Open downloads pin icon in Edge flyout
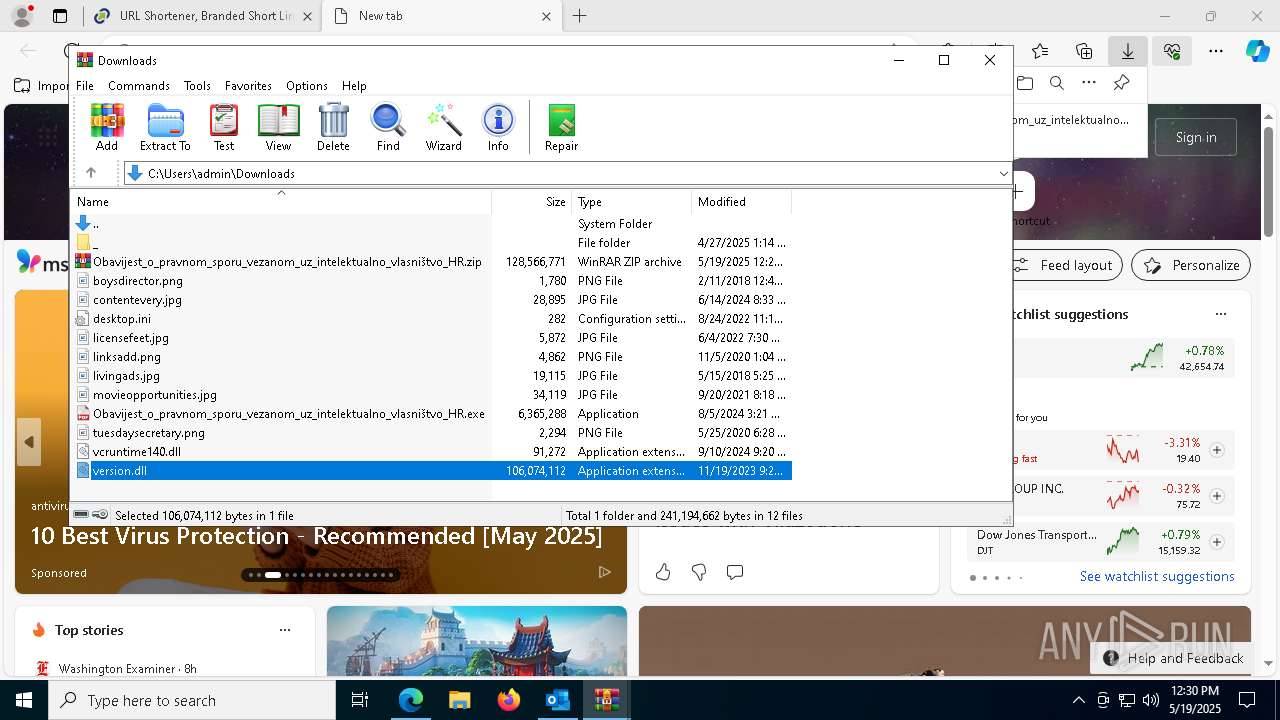 pyautogui.click(x=1121, y=83)
